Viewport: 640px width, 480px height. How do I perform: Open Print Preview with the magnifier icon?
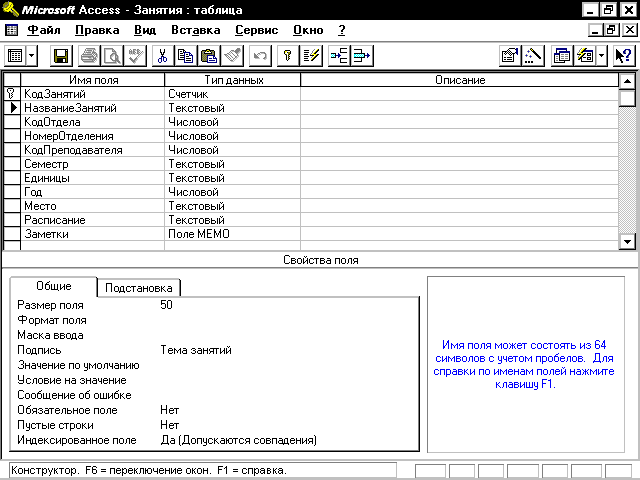tap(112, 56)
